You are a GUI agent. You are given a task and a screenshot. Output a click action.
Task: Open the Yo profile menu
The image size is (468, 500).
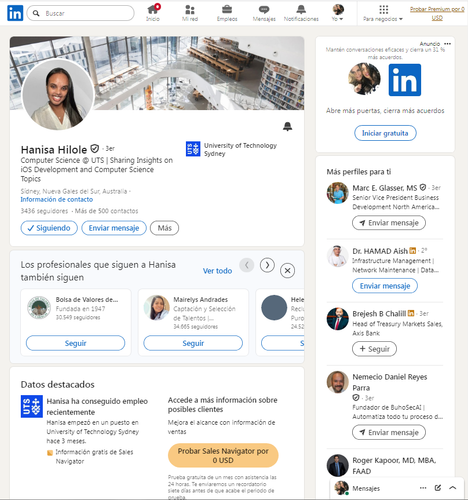coord(338,13)
